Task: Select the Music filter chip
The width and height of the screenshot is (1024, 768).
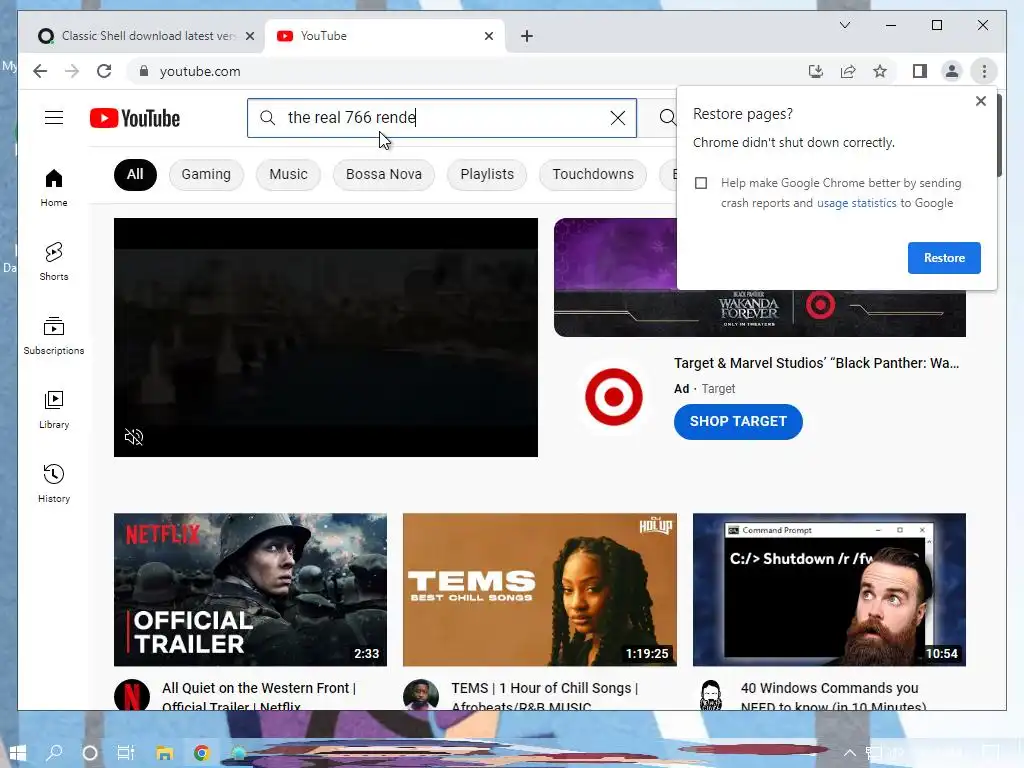Action: click(288, 174)
